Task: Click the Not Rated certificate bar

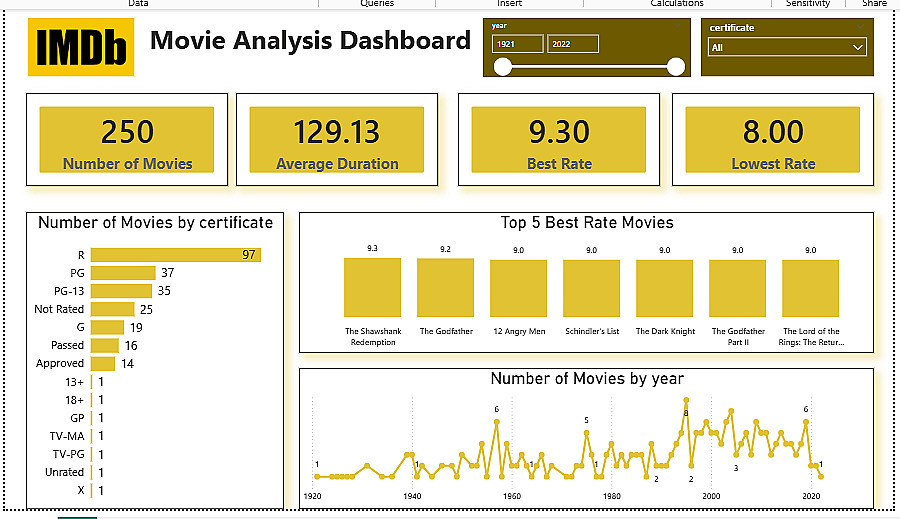Action: pyautogui.click(x=112, y=309)
